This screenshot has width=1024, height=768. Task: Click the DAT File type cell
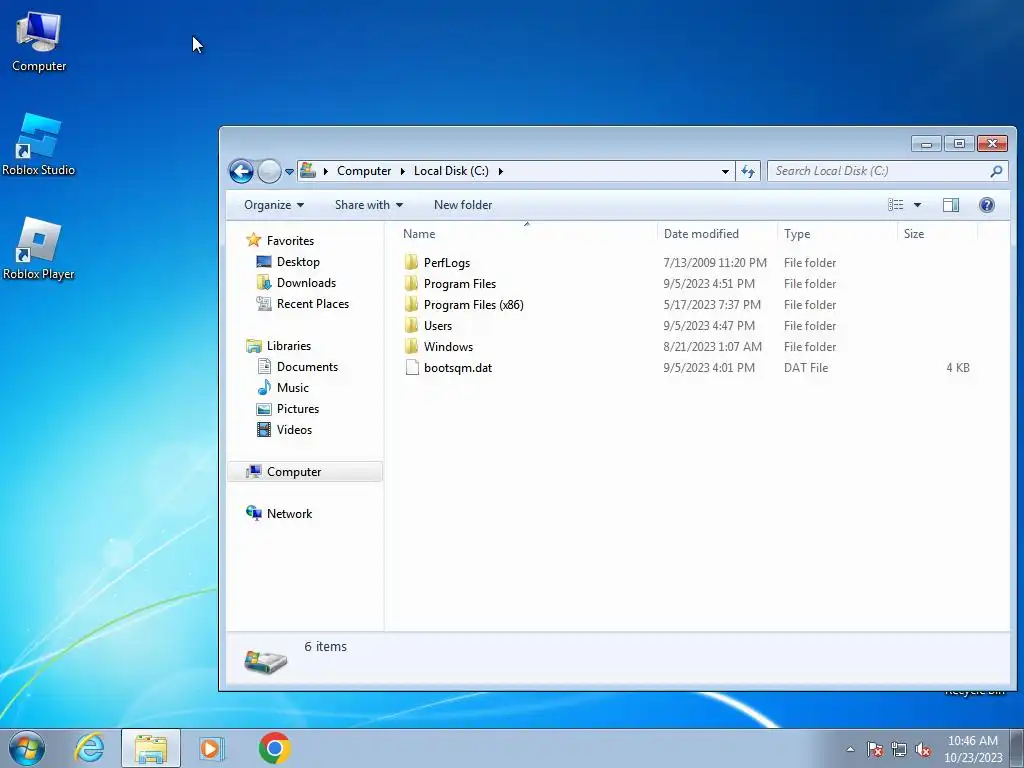pyautogui.click(x=806, y=368)
